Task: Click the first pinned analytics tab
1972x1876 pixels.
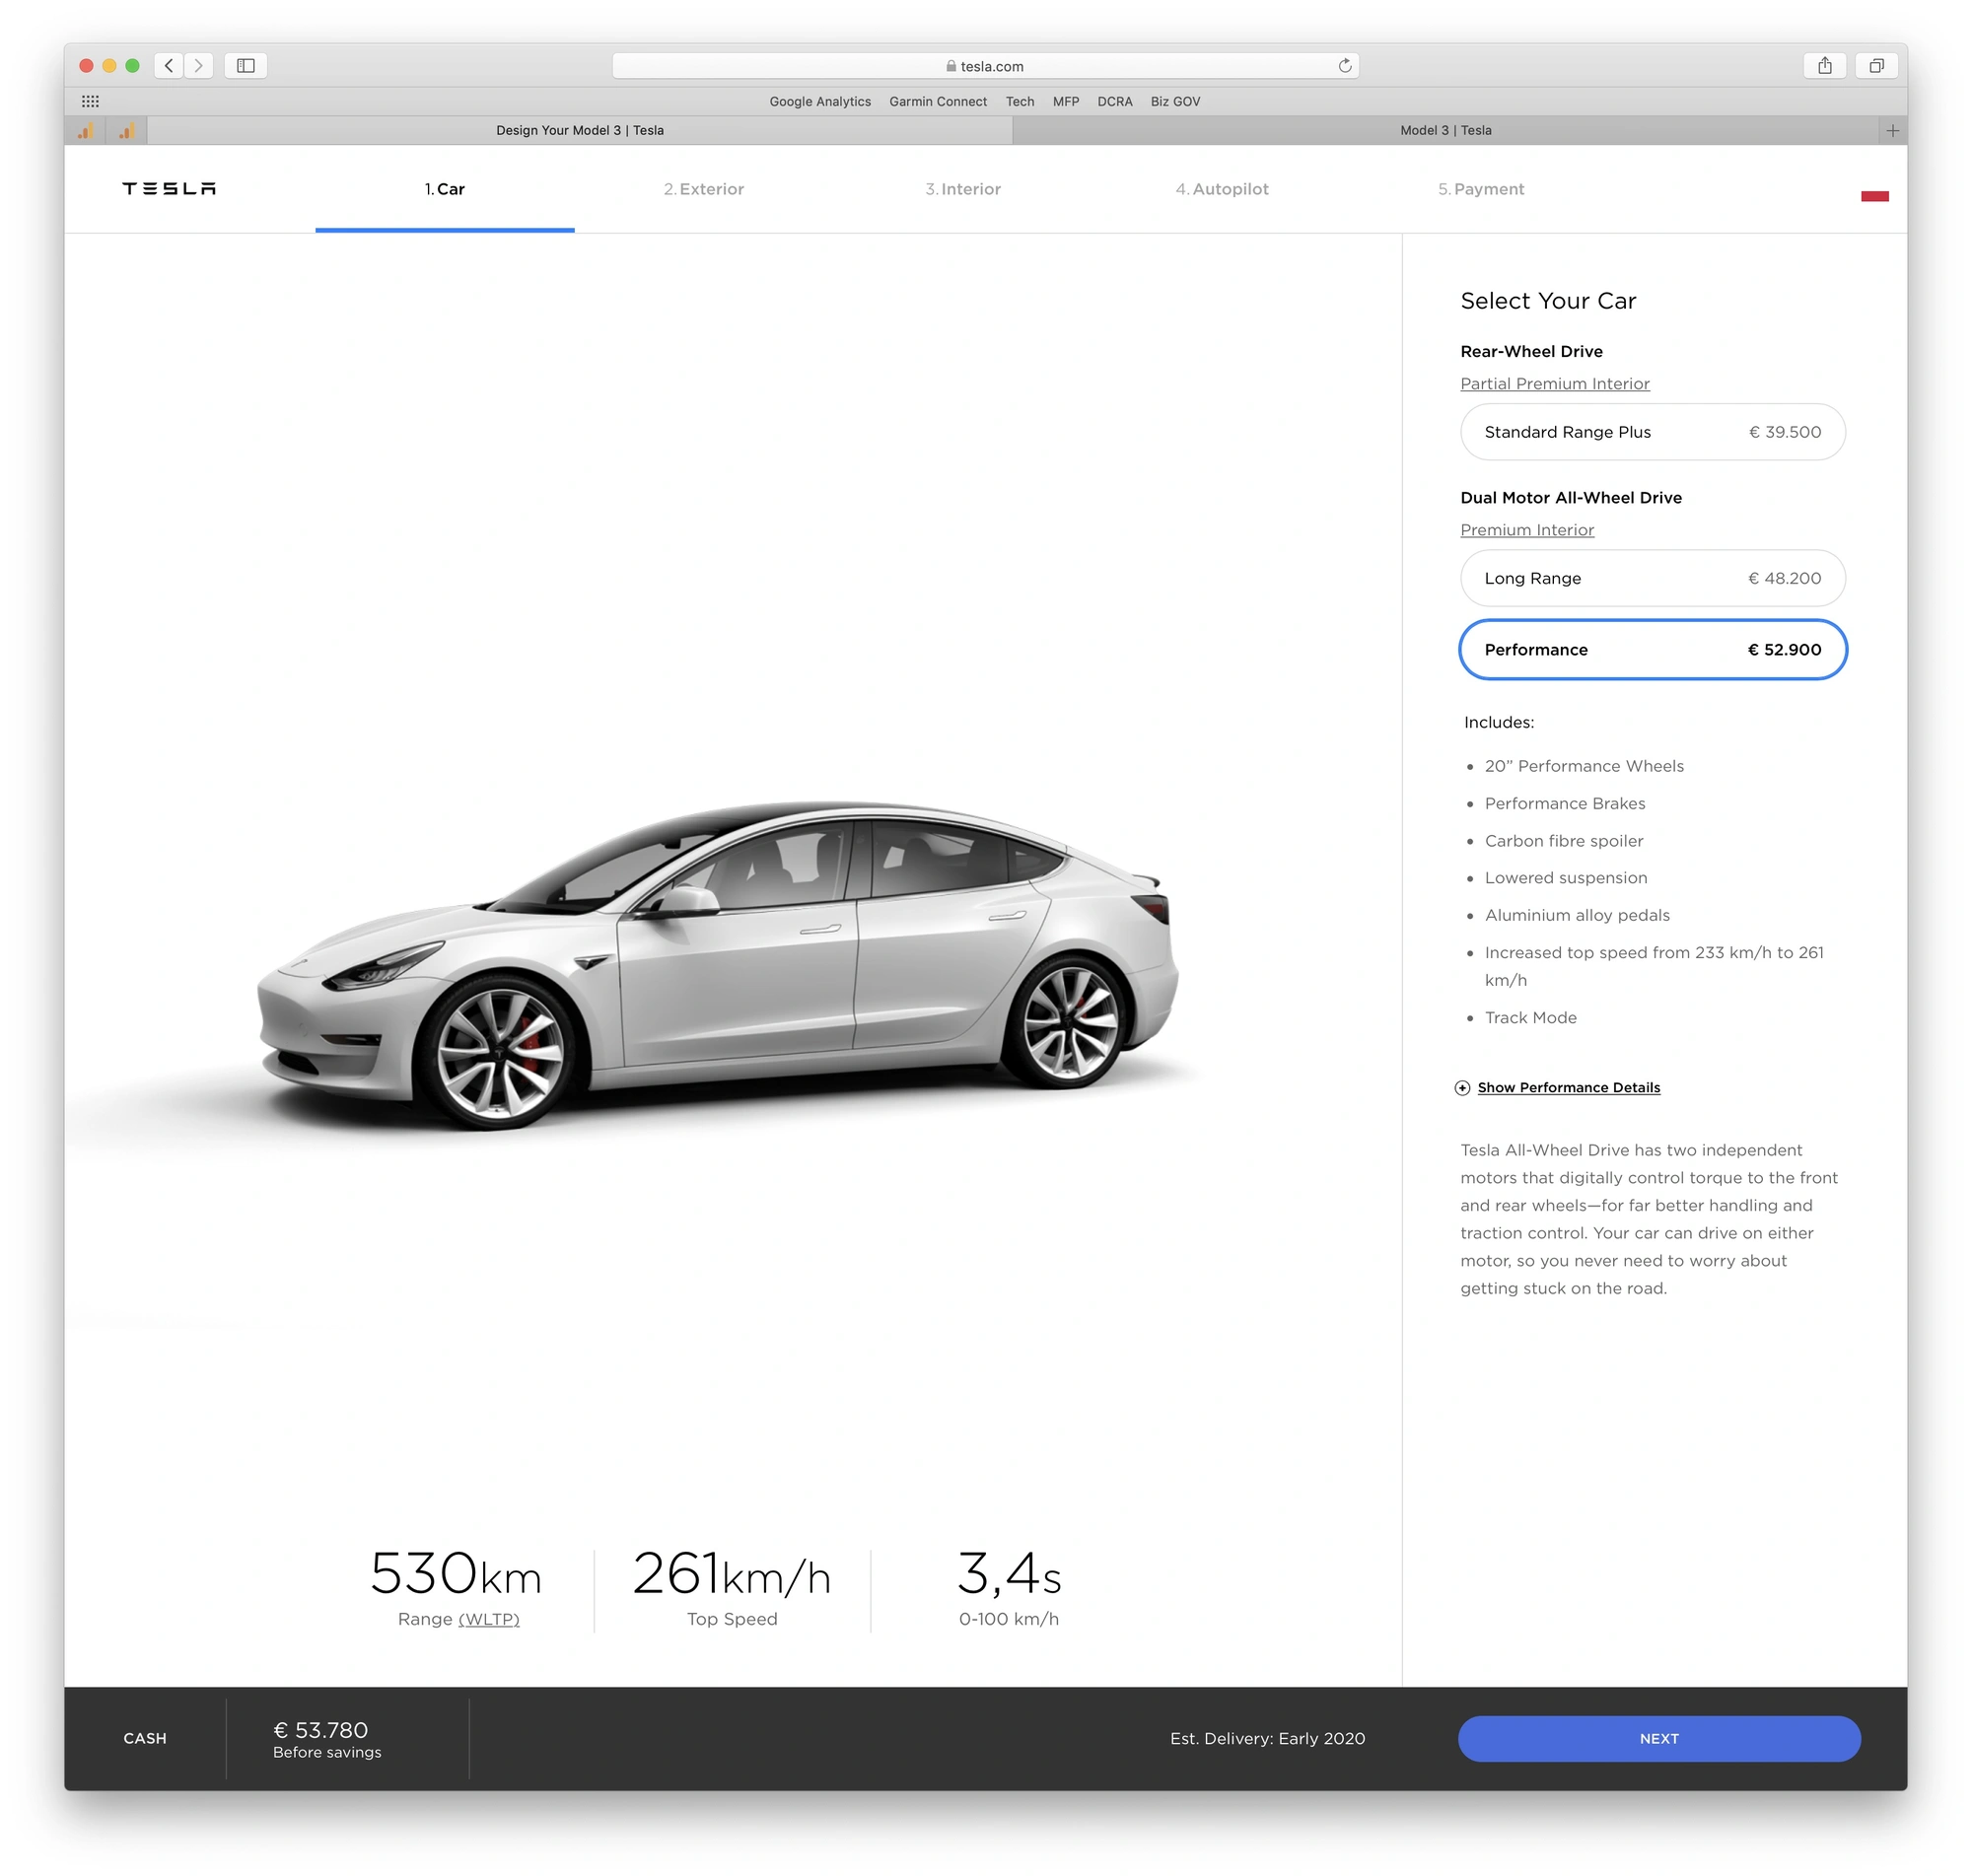Action: tap(86, 131)
